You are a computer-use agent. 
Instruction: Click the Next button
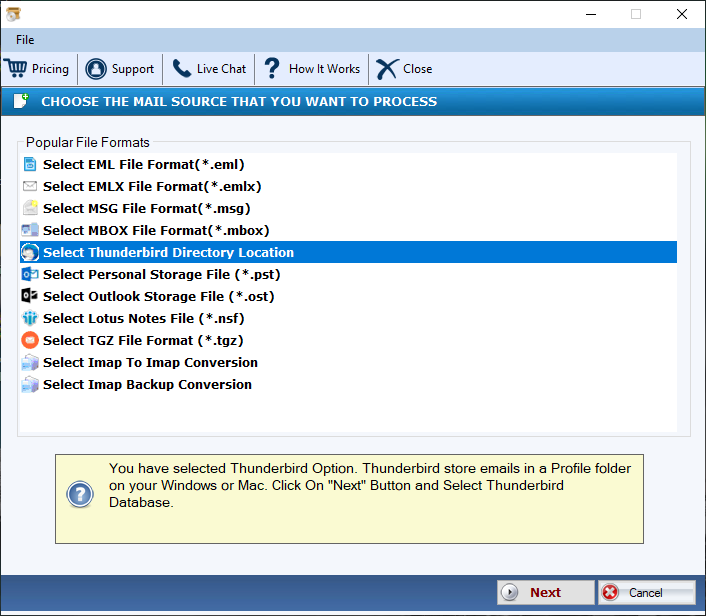pyautogui.click(x=546, y=592)
